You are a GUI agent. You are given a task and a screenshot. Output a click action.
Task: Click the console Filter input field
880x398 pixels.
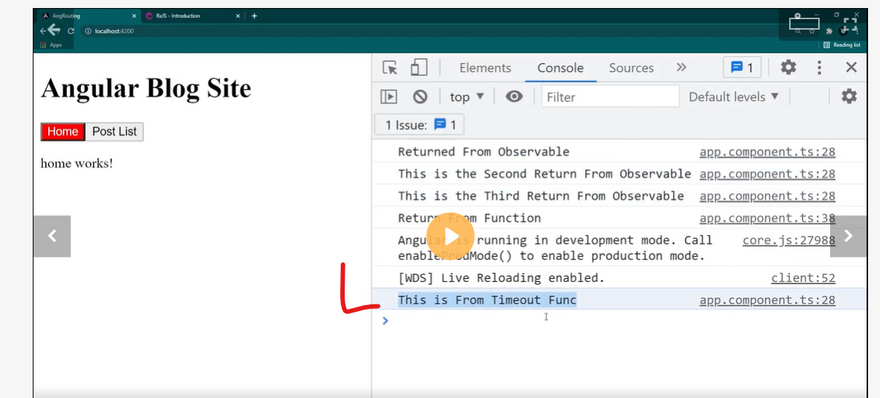(610, 97)
